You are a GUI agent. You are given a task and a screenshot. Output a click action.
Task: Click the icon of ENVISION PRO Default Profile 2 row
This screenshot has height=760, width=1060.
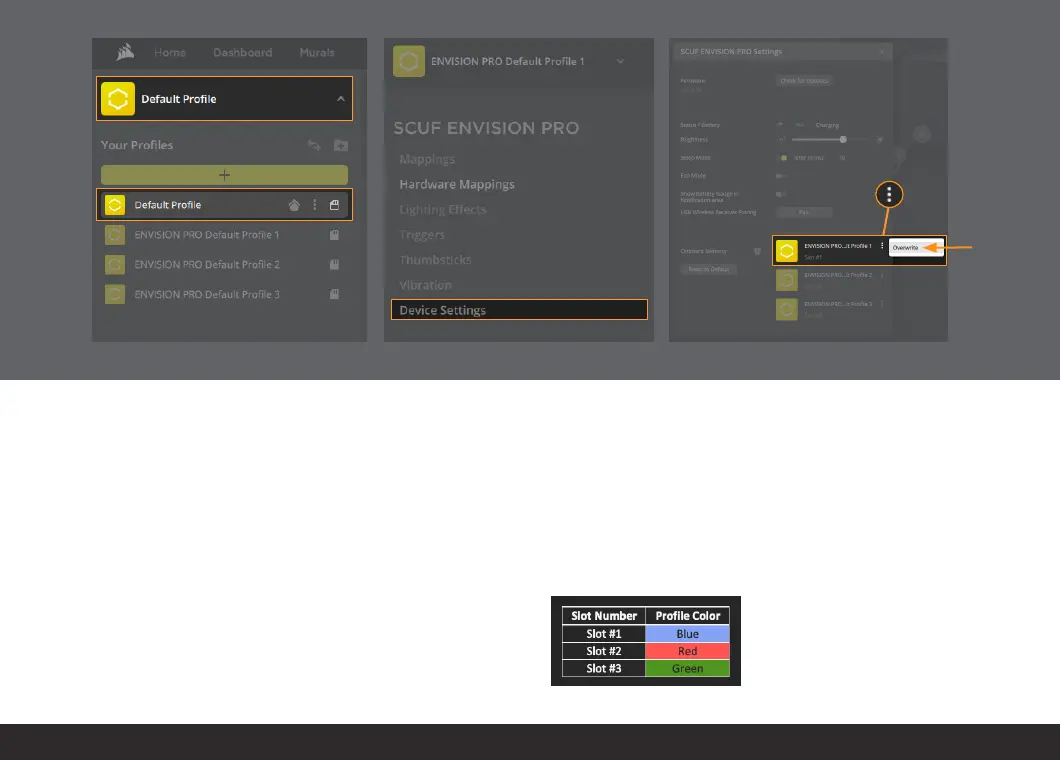115,264
